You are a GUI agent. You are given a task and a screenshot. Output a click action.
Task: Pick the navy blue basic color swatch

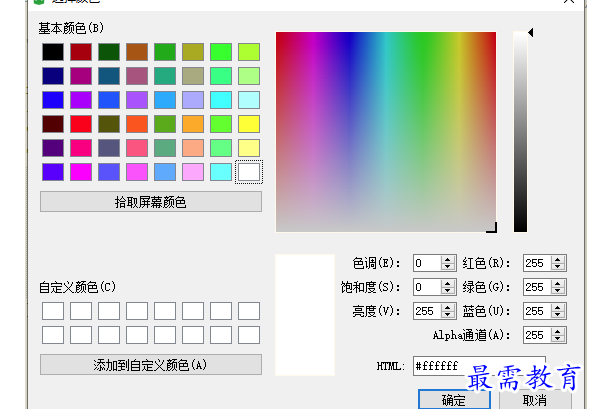click(53, 76)
